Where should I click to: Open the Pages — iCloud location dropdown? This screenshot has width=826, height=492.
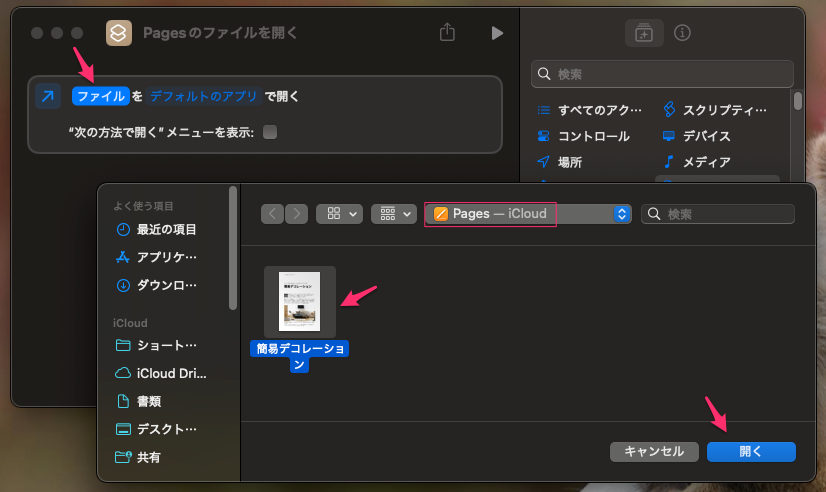pos(528,214)
